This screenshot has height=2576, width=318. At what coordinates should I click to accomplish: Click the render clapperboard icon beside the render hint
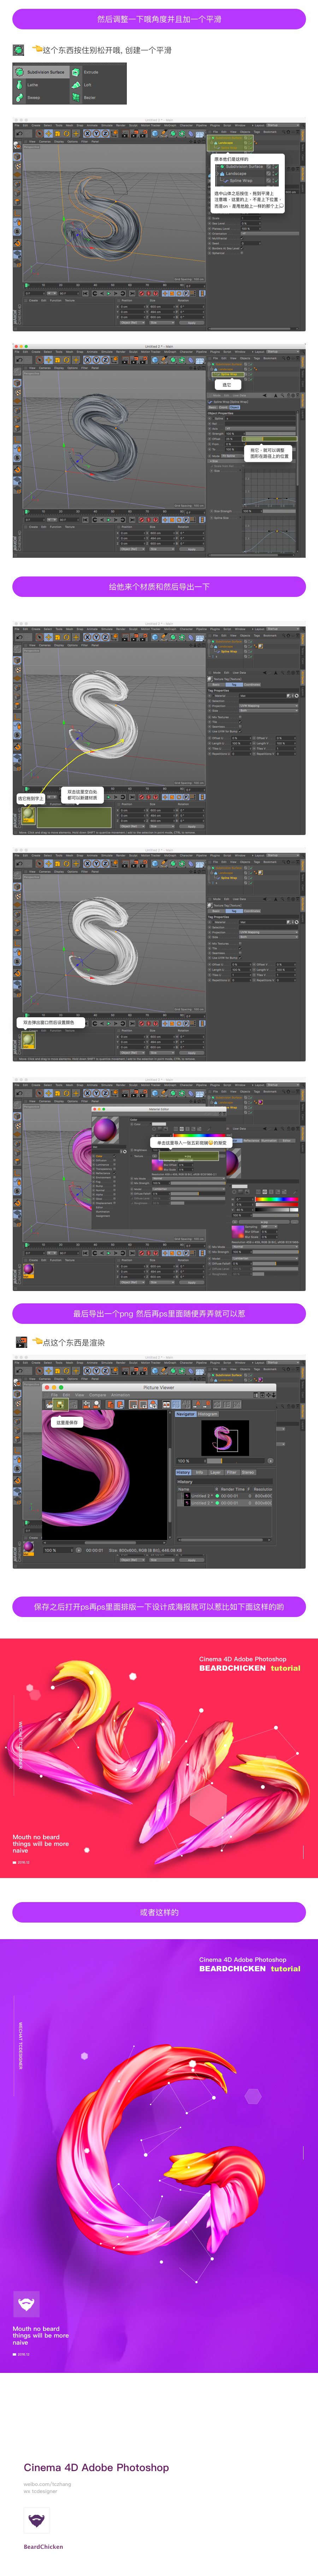(x=21, y=1342)
